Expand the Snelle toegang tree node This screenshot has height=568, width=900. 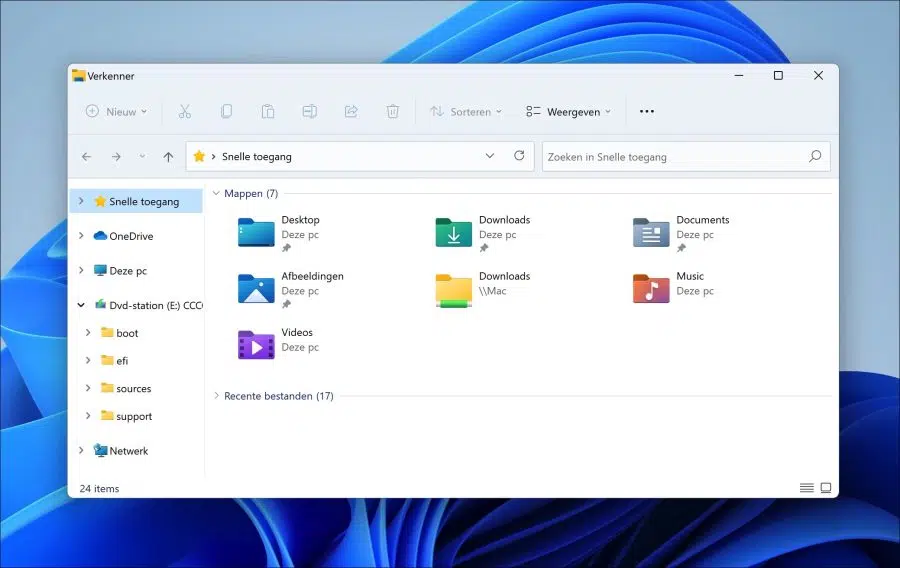(81, 201)
